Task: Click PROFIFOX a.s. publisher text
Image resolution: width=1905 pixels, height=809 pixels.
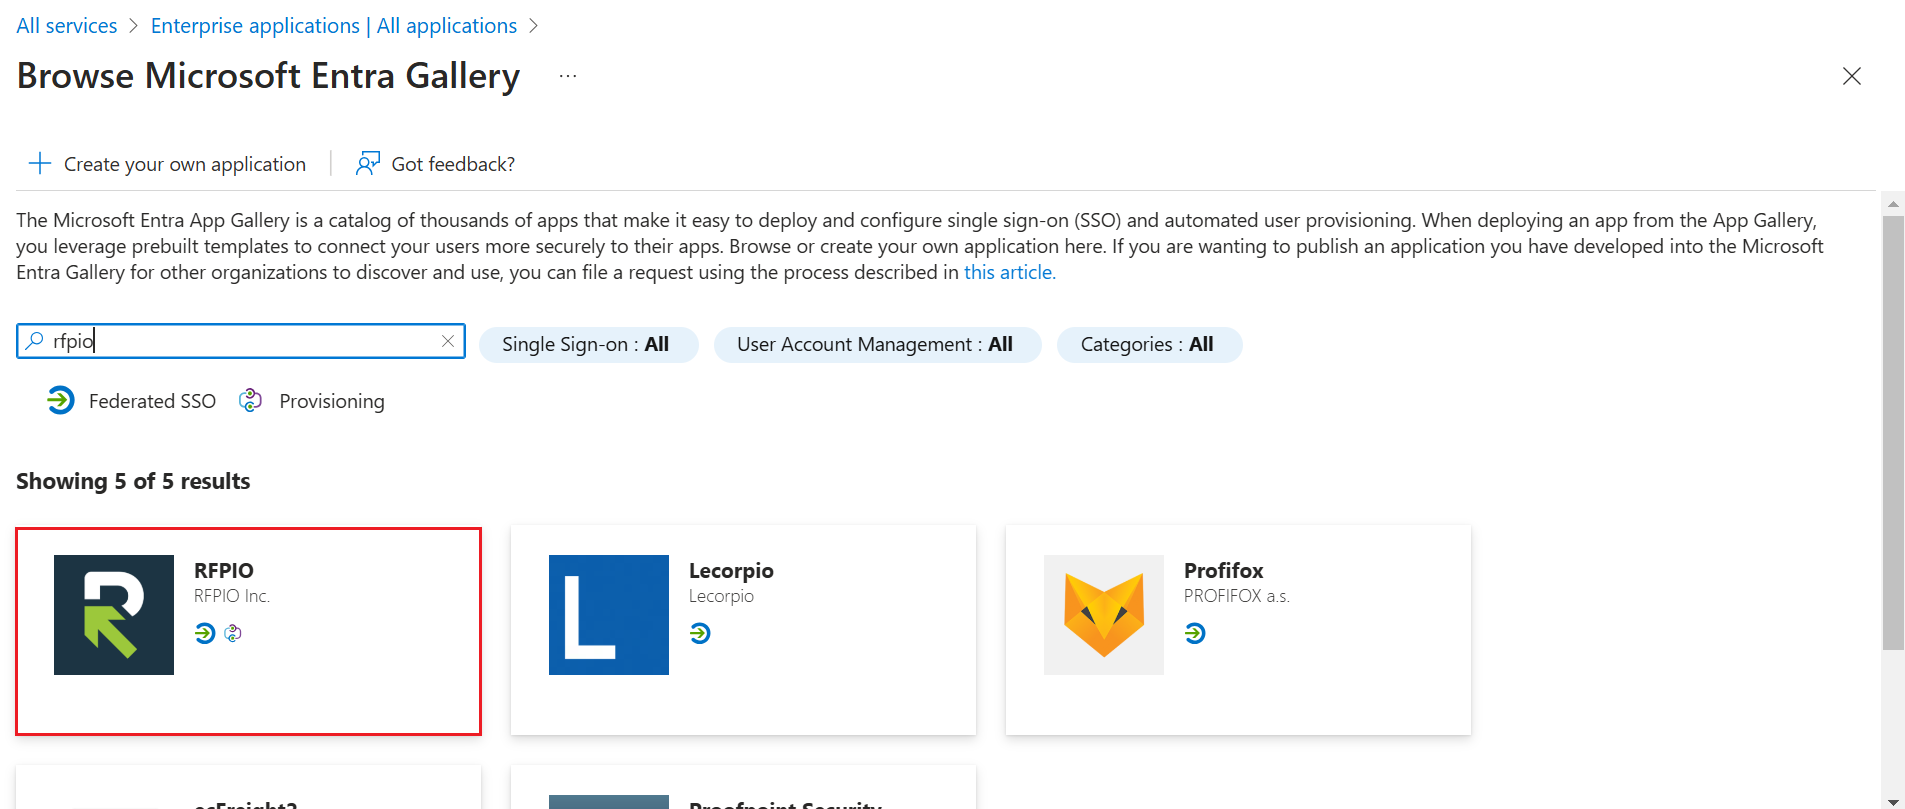Action: [x=1237, y=596]
